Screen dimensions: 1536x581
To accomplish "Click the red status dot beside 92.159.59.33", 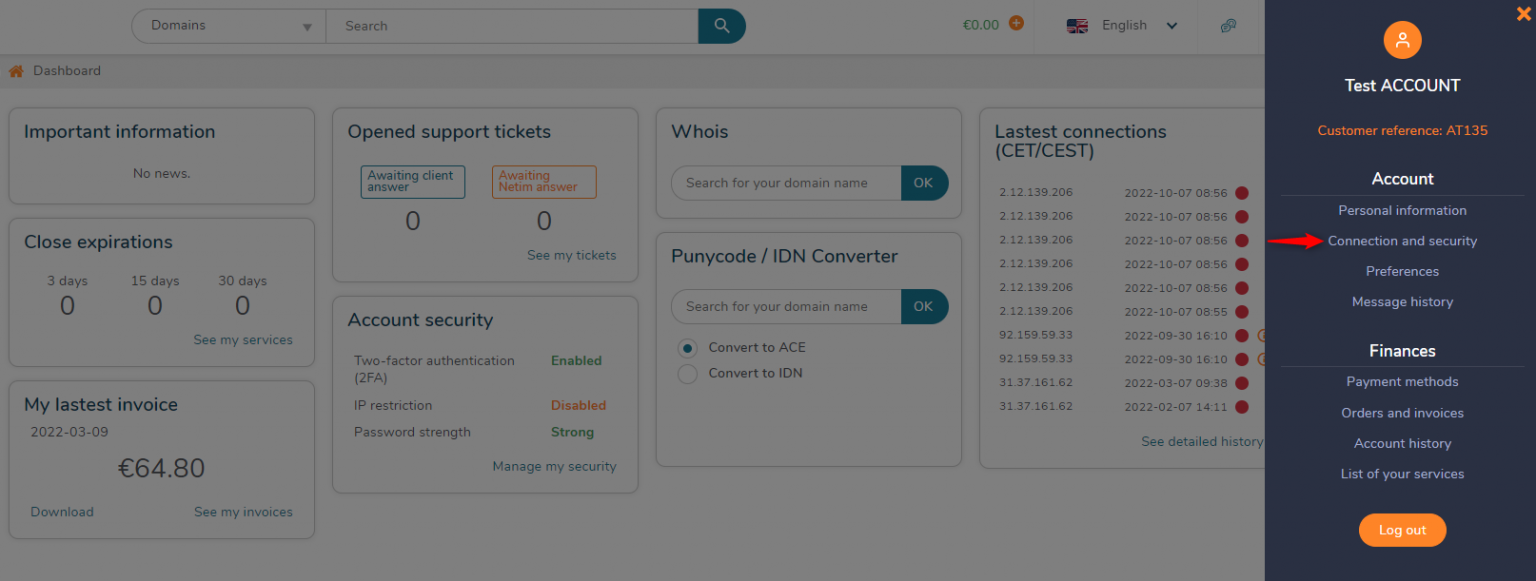I will pos(1241,336).
